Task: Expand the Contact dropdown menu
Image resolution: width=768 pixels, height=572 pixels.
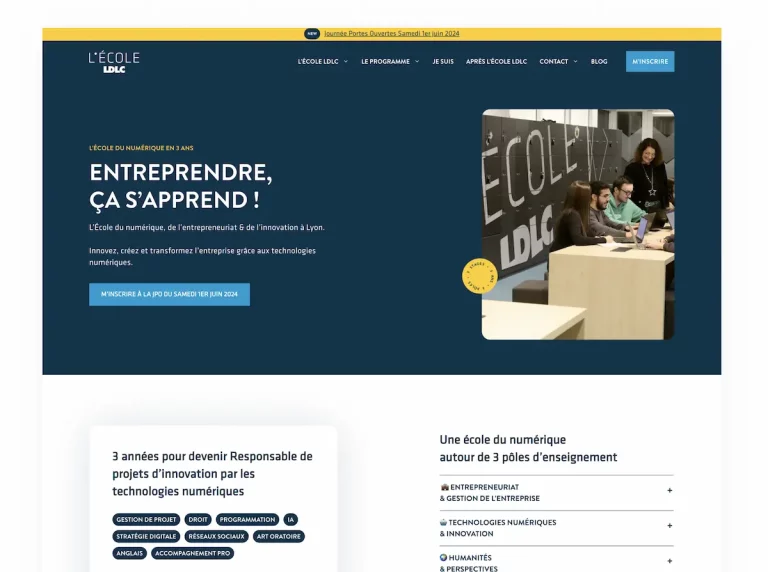Action: click(558, 62)
